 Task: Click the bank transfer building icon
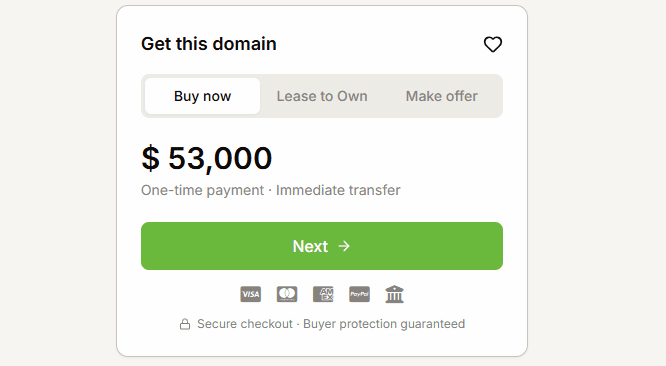click(395, 294)
